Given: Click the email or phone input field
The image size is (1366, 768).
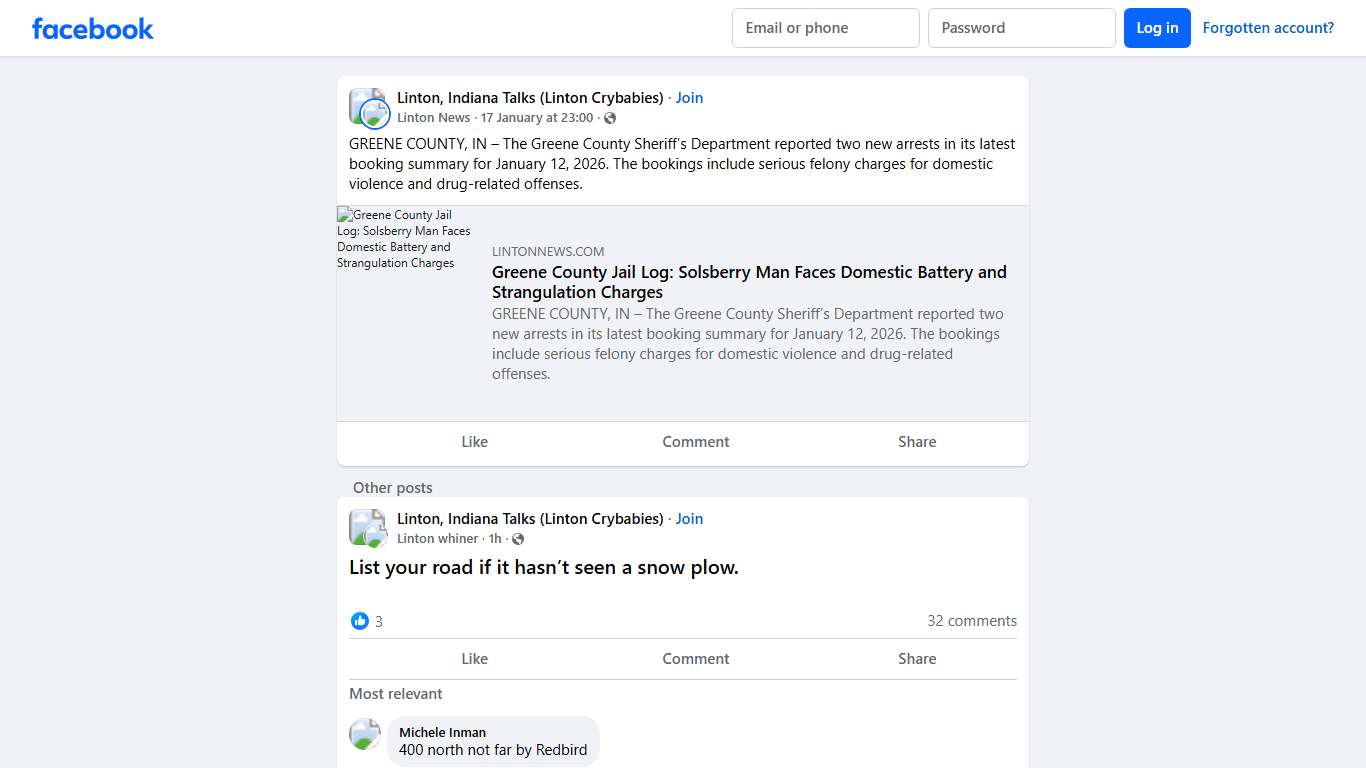Looking at the screenshot, I should click(825, 28).
